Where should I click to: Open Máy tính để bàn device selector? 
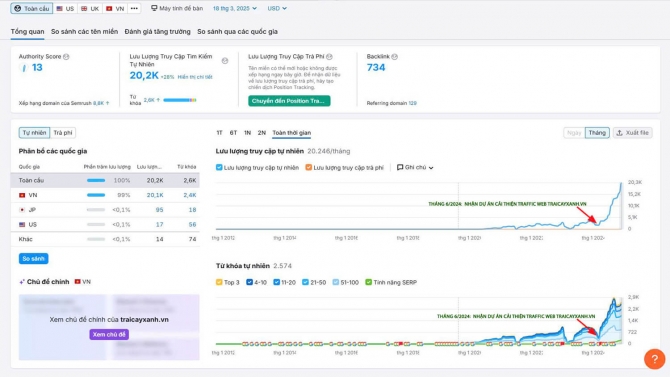click(177, 9)
